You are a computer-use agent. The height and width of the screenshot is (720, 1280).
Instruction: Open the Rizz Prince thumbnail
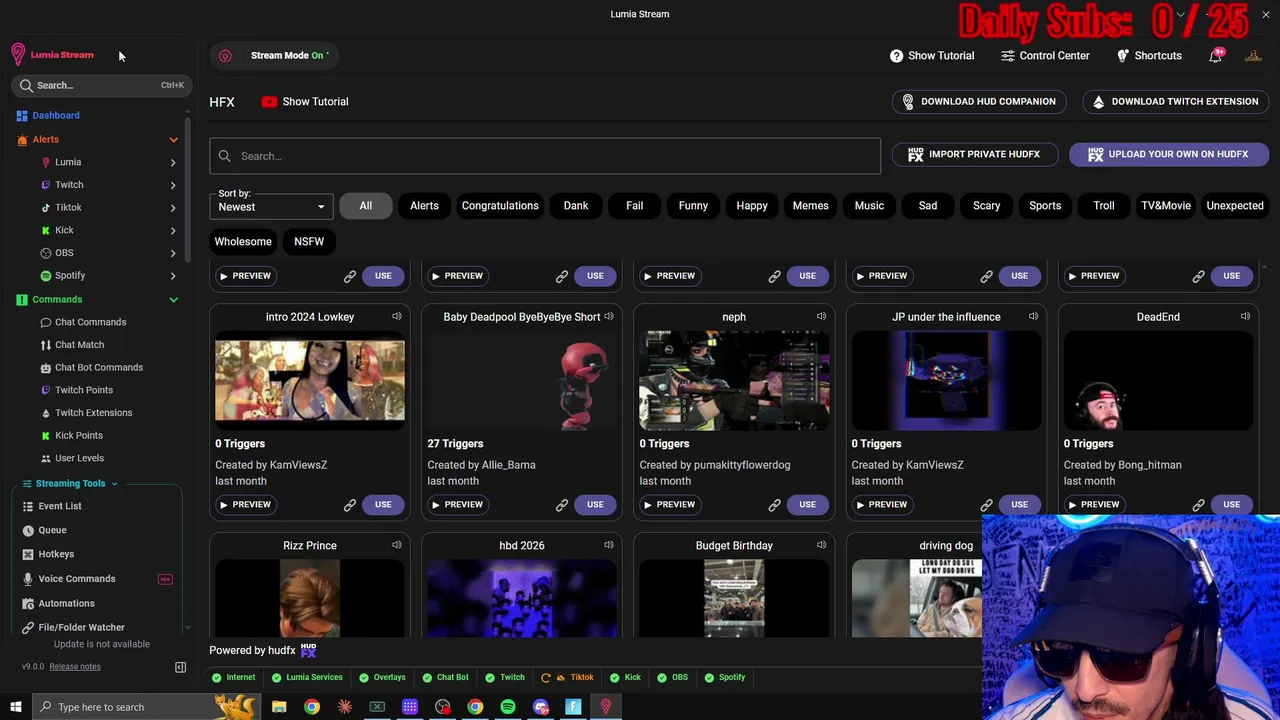310,598
